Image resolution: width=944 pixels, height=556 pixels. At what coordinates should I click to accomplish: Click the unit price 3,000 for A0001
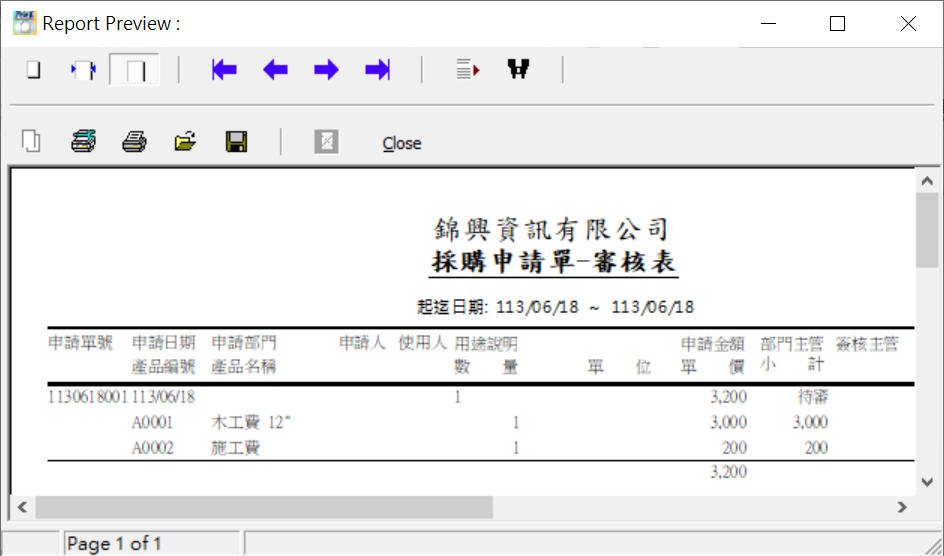pyautogui.click(x=728, y=422)
